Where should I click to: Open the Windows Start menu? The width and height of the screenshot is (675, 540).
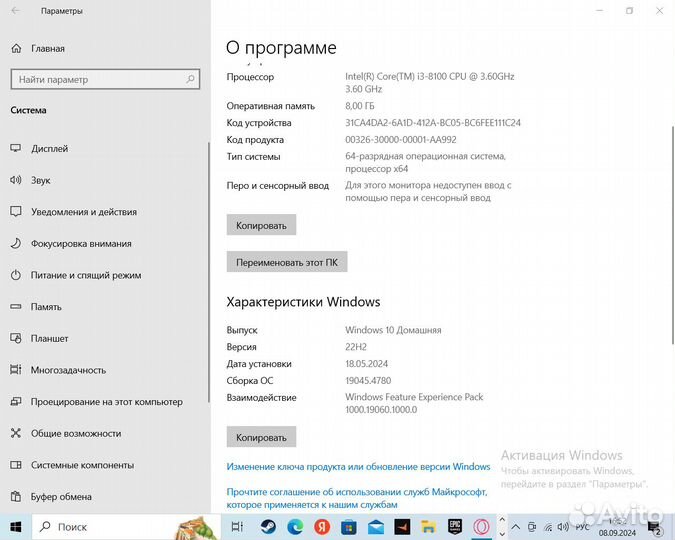(x=16, y=527)
